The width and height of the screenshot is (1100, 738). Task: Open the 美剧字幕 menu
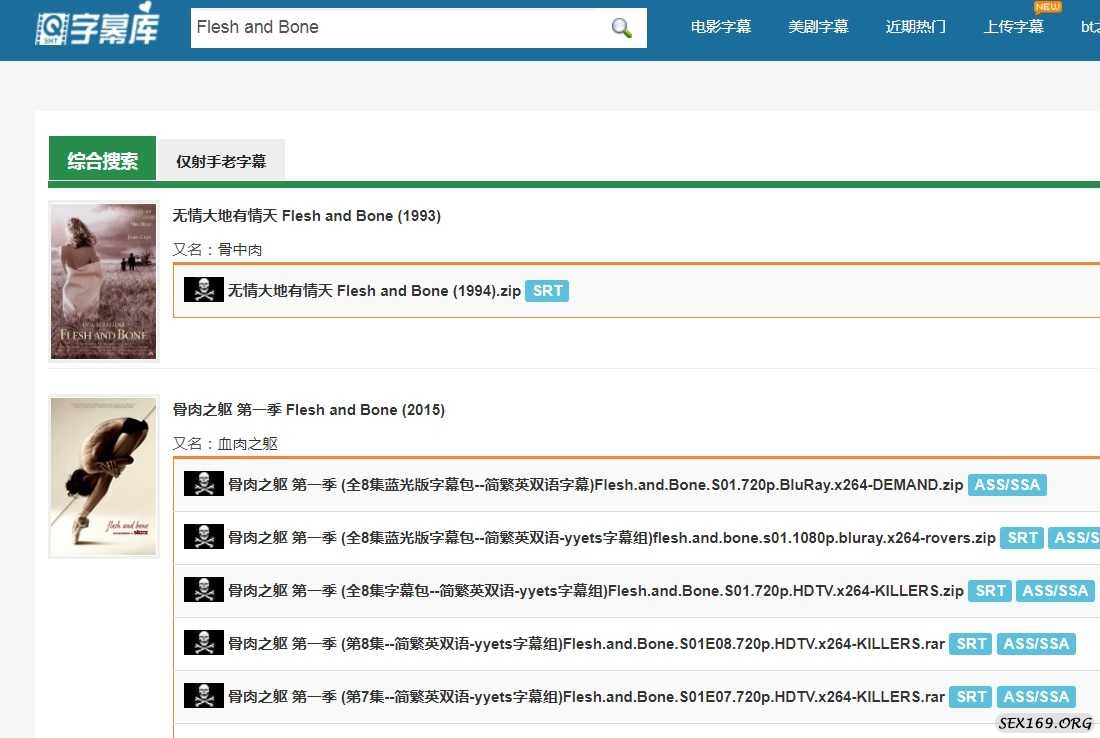point(818,27)
